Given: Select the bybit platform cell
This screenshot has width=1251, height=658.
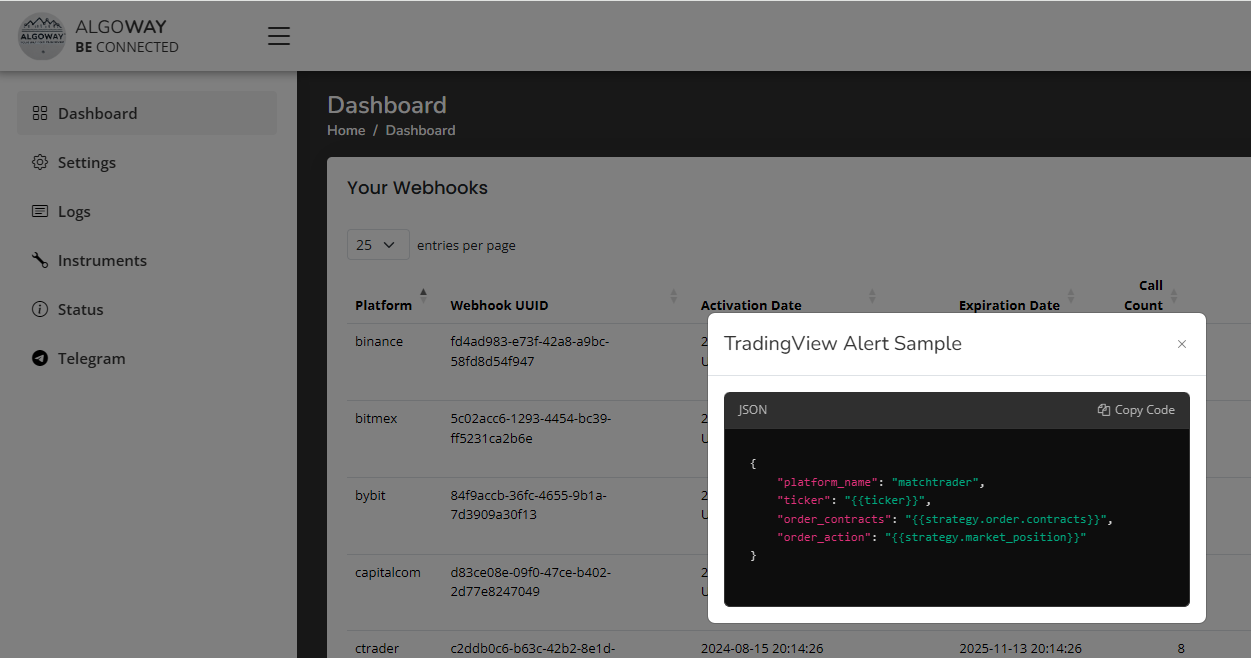Looking at the screenshot, I should coord(370,495).
